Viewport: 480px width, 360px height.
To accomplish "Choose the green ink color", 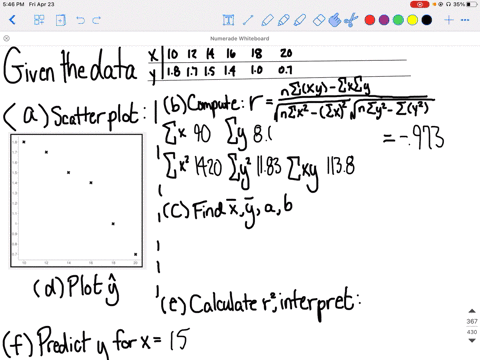I will click(x=398, y=20).
